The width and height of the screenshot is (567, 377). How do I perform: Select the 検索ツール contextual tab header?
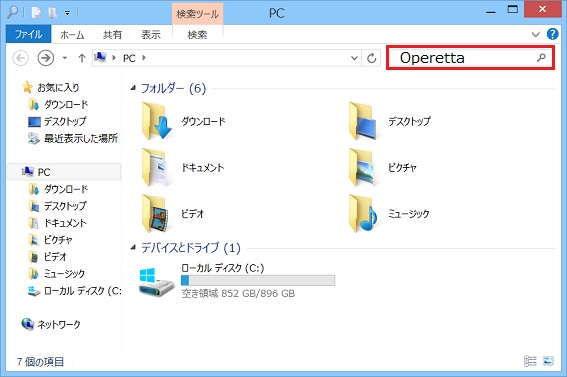tap(197, 14)
